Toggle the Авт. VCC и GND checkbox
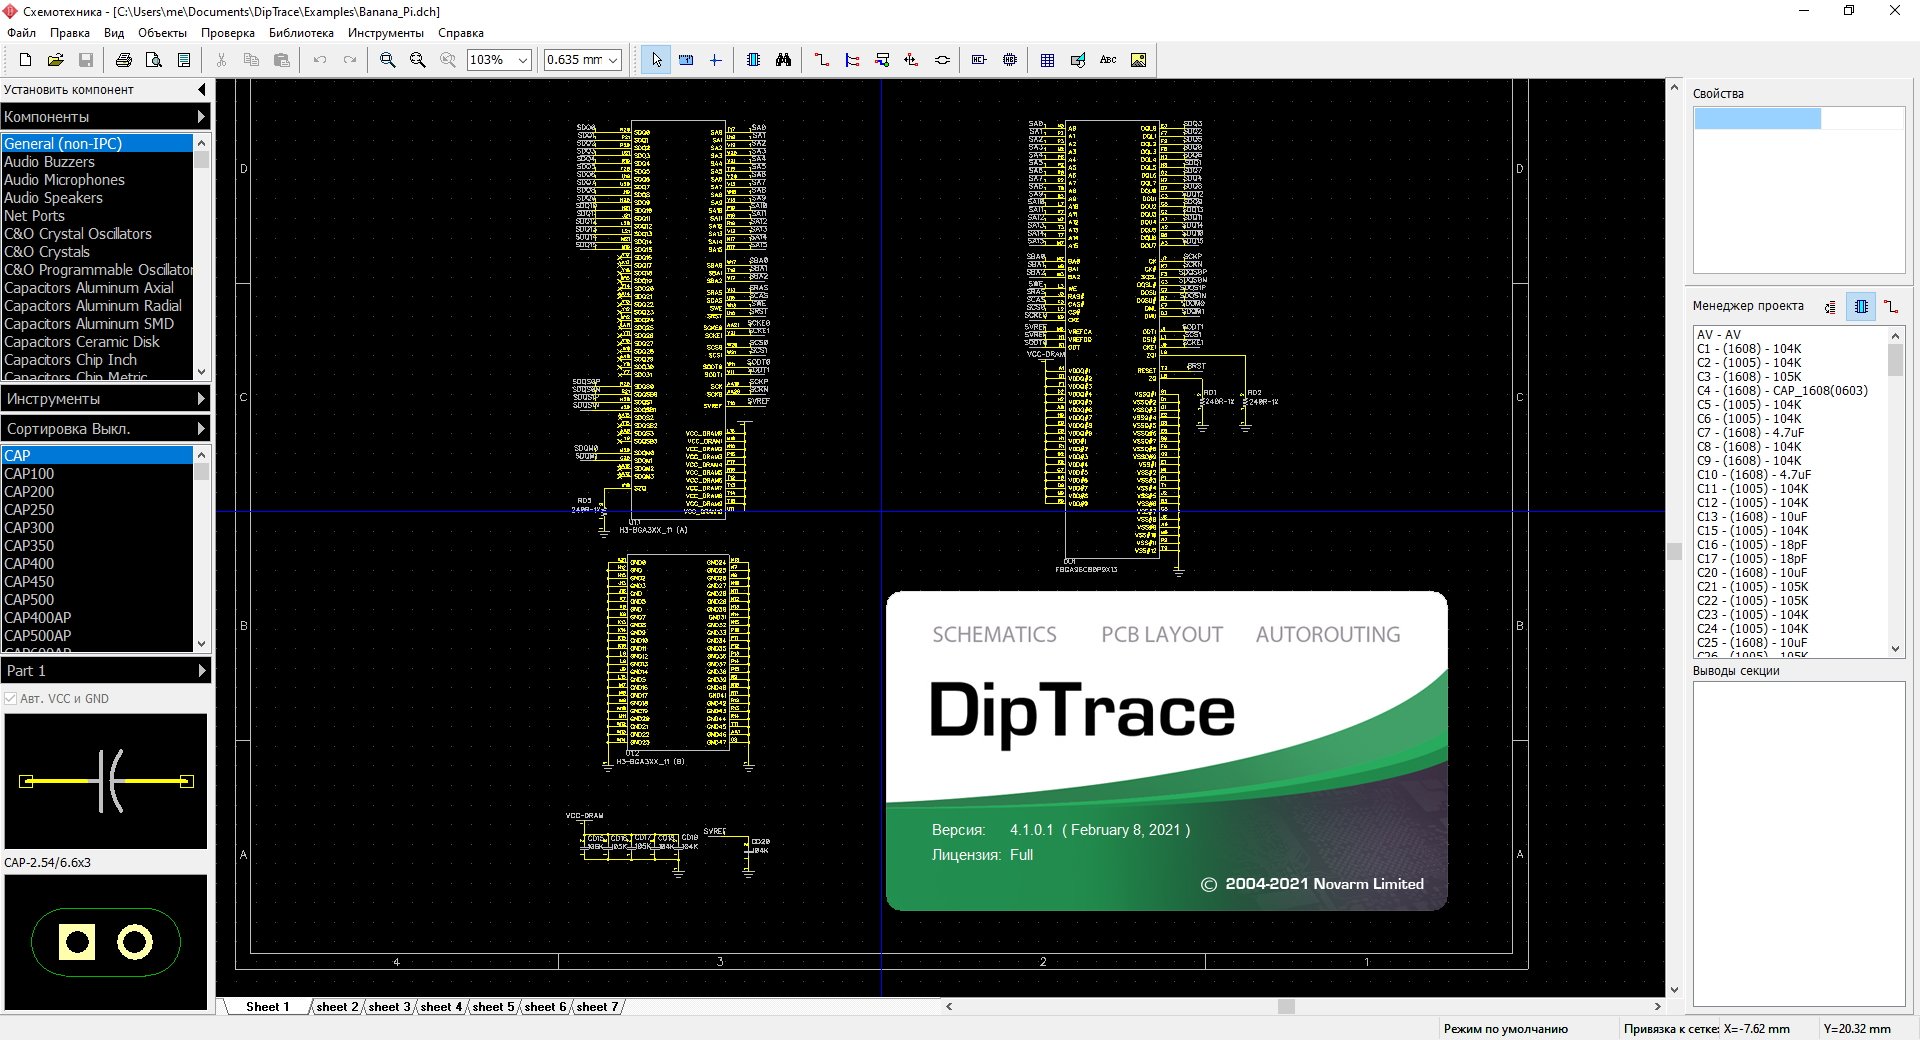This screenshot has width=1920, height=1040. point(11,699)
